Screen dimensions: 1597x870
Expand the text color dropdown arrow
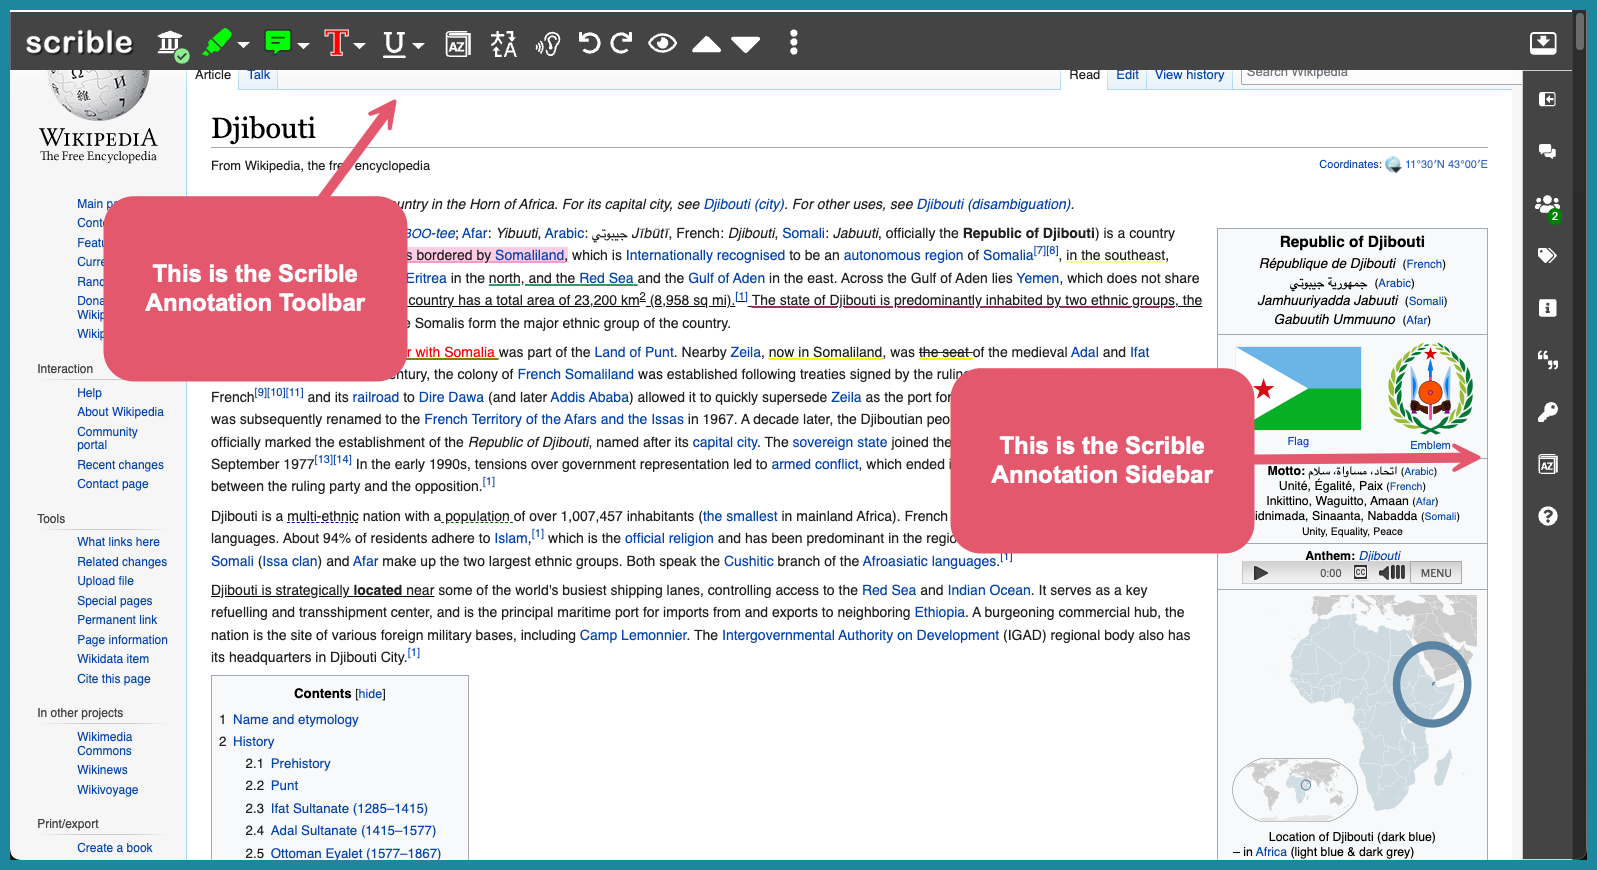pyautogui.click(x=360, y=45)
